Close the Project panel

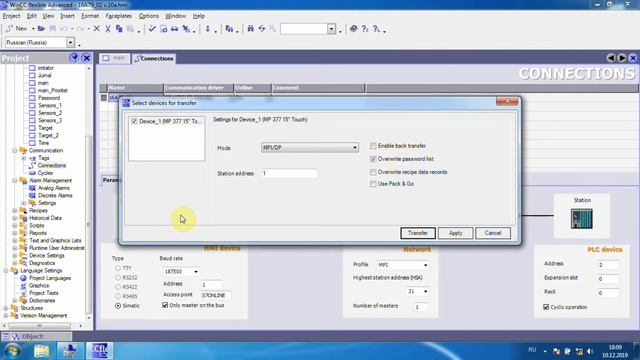point(87,58)
